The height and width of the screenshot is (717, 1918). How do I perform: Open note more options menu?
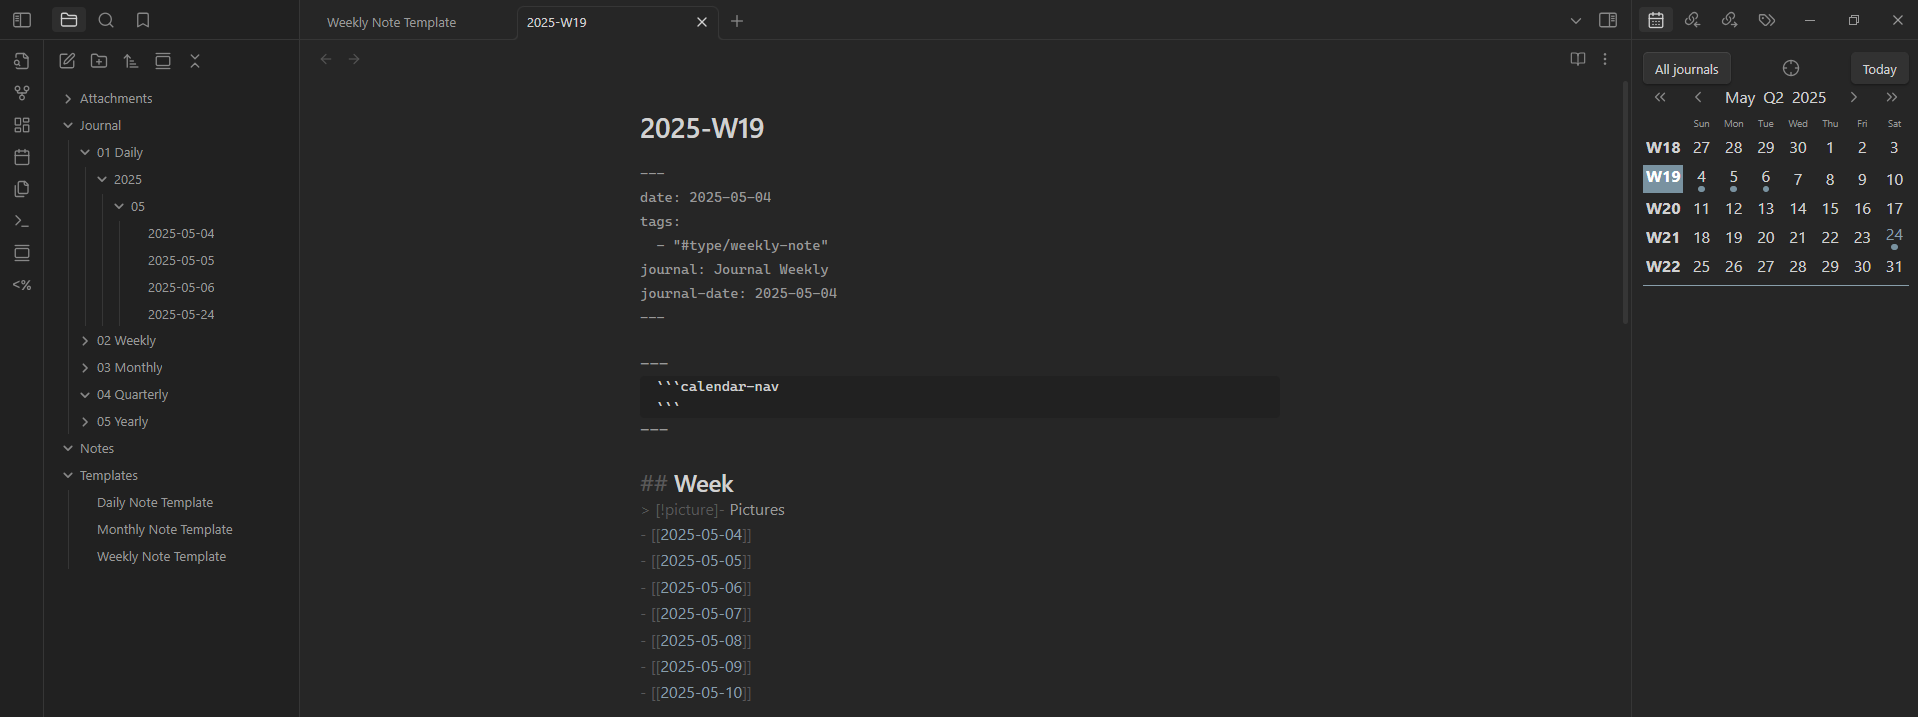(x=1605, y=59)
